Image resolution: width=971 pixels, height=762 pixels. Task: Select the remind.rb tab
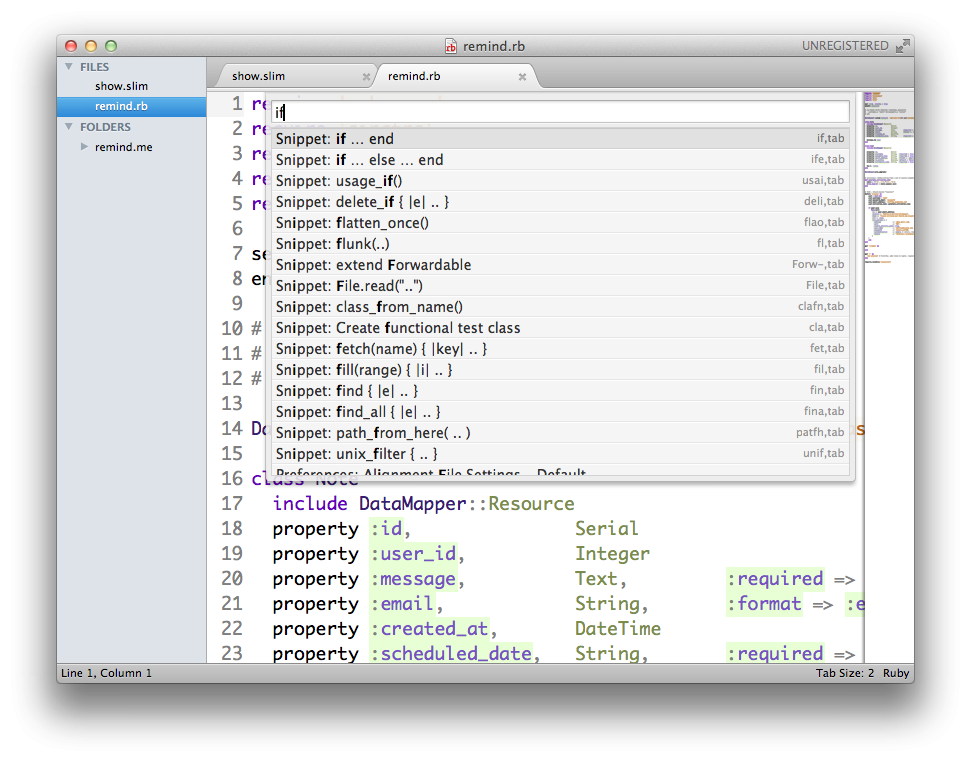coord(414,77)
